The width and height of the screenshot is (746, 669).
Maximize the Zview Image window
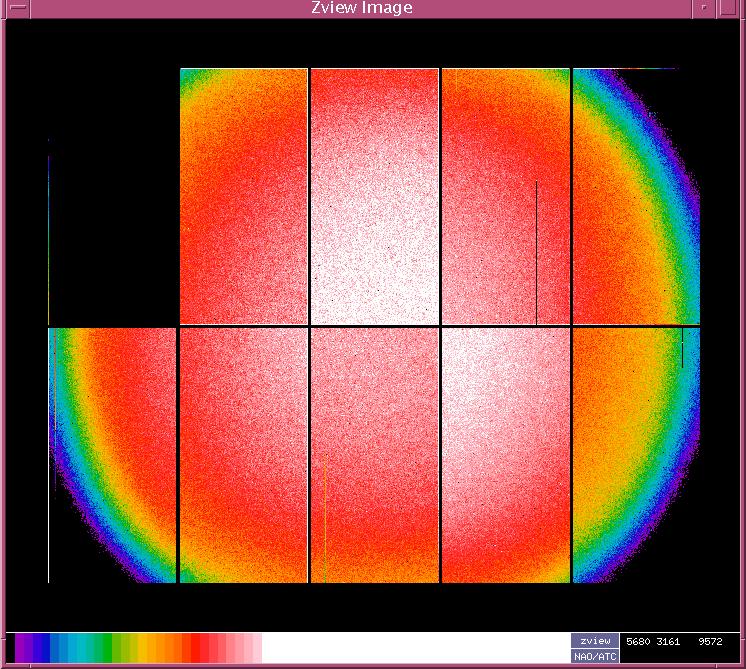pyautogui.click(x=733, y=8)
